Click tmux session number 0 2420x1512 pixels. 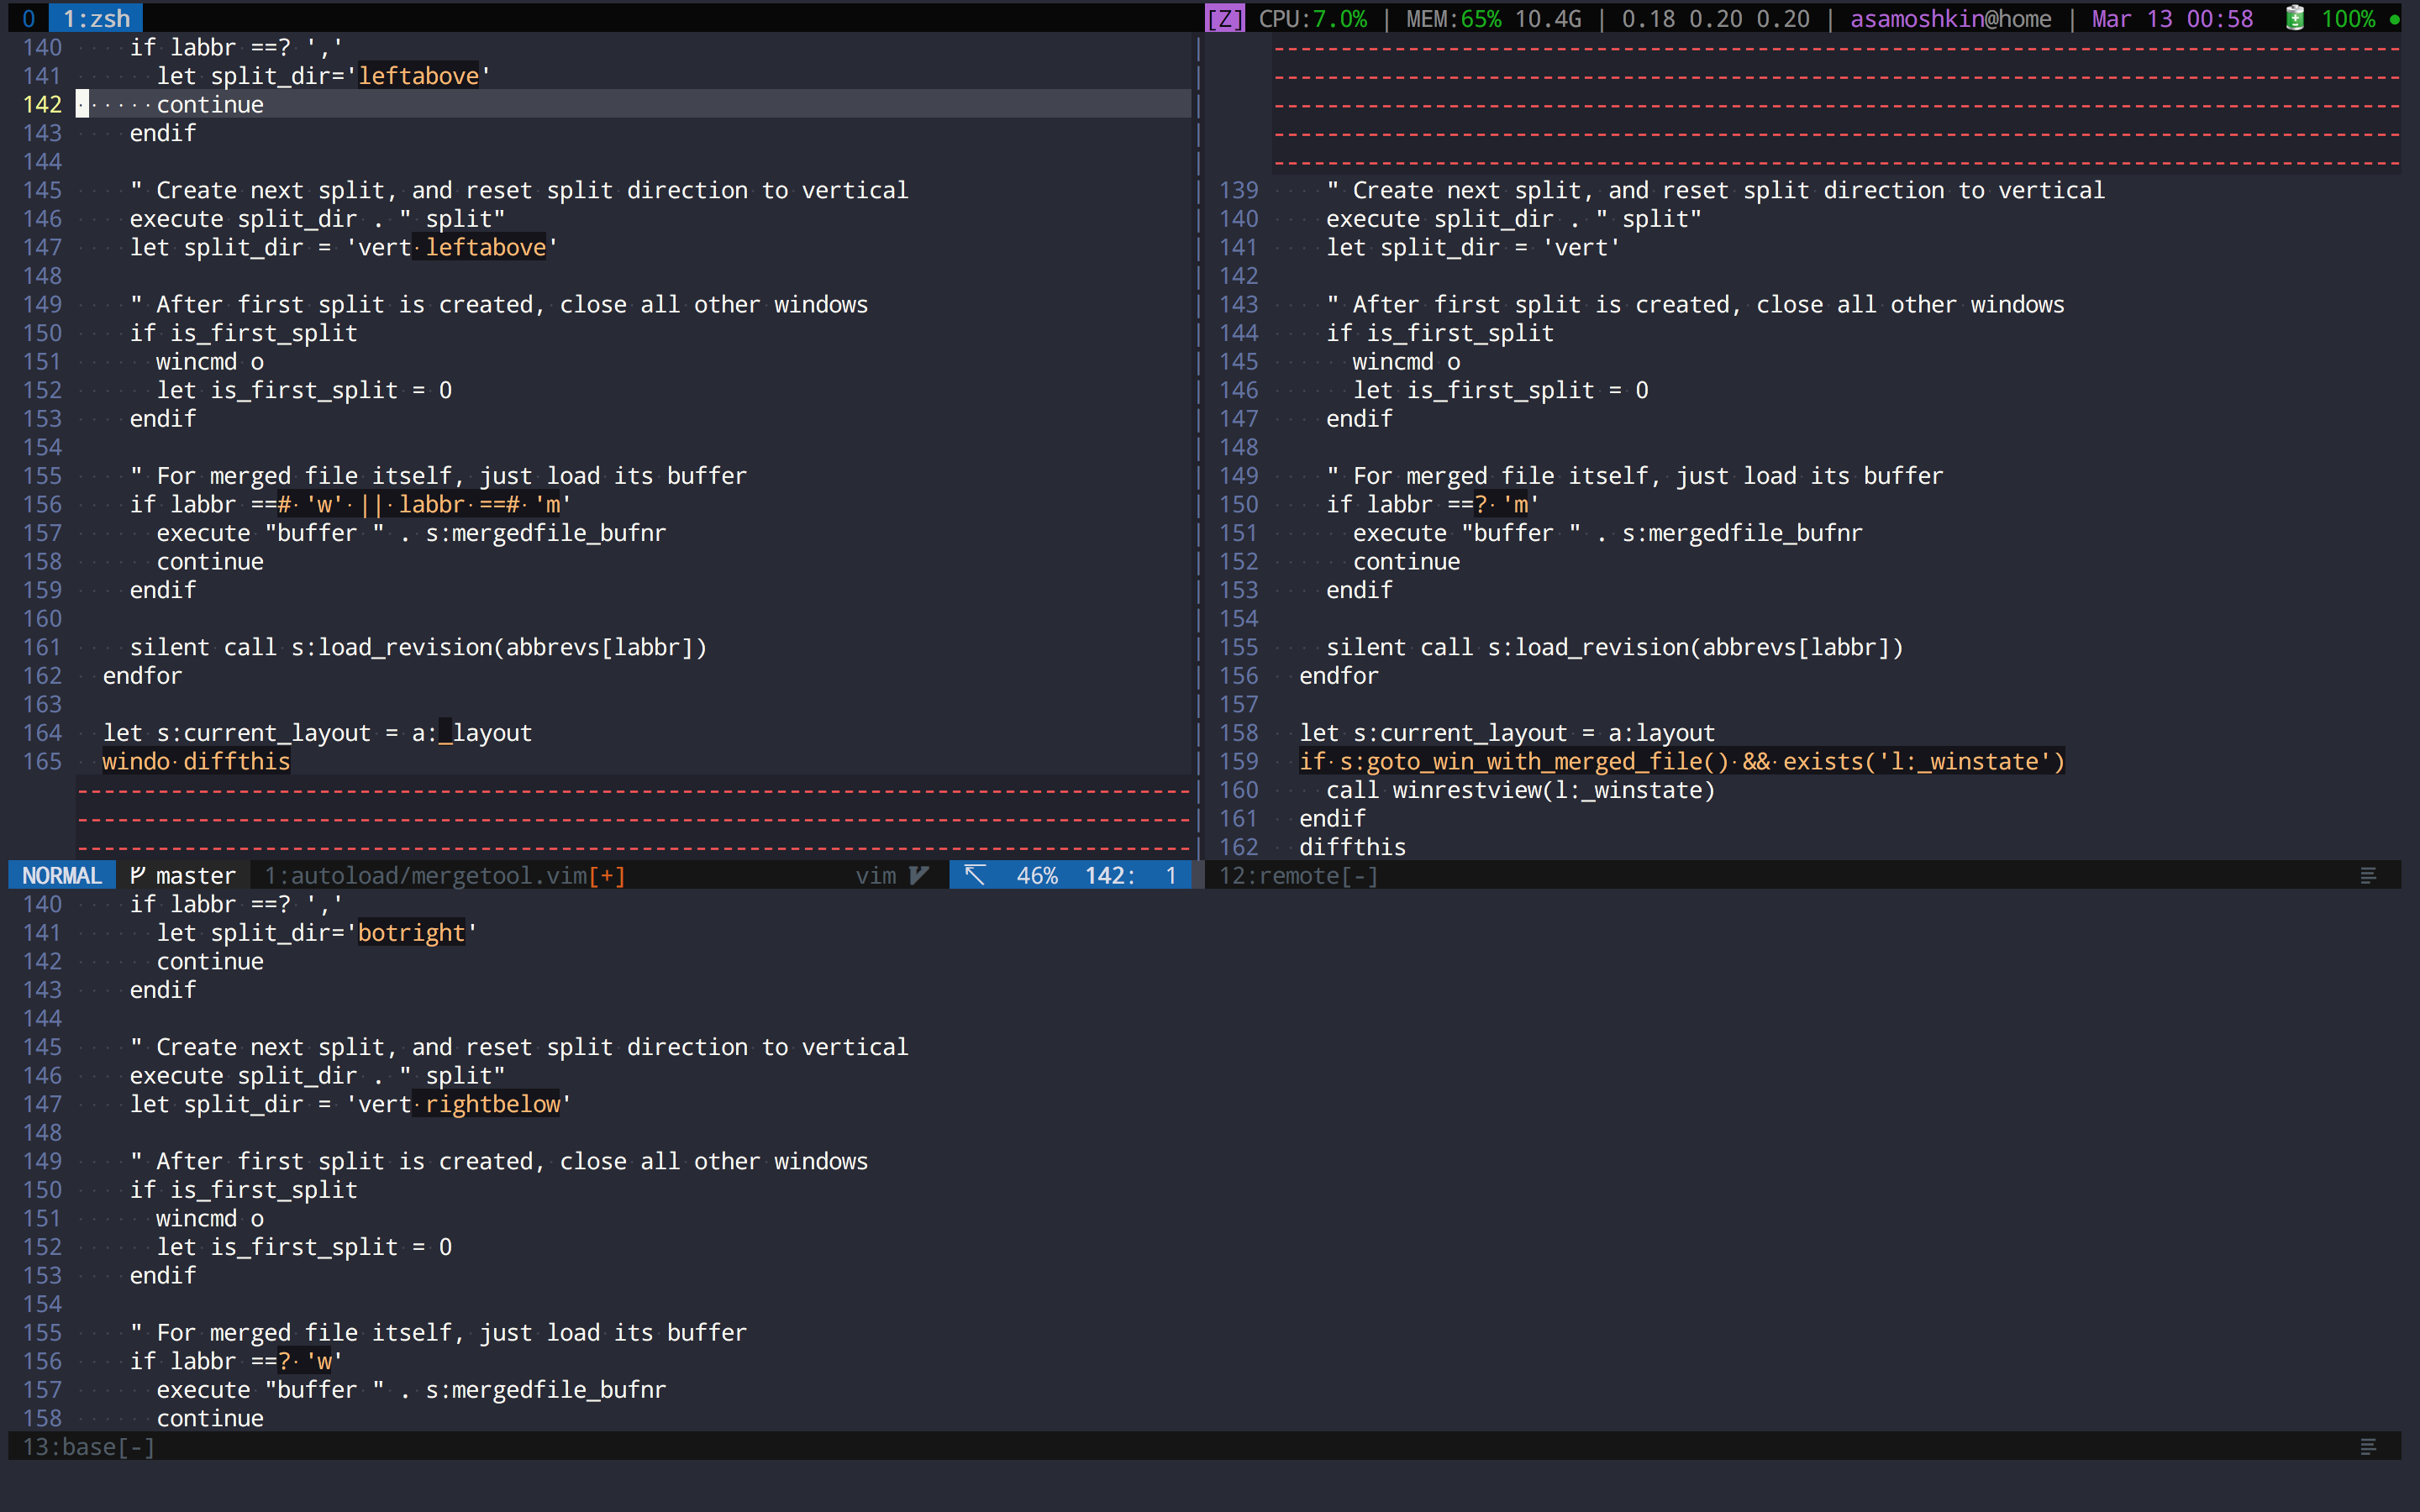(x=28, y=18)
